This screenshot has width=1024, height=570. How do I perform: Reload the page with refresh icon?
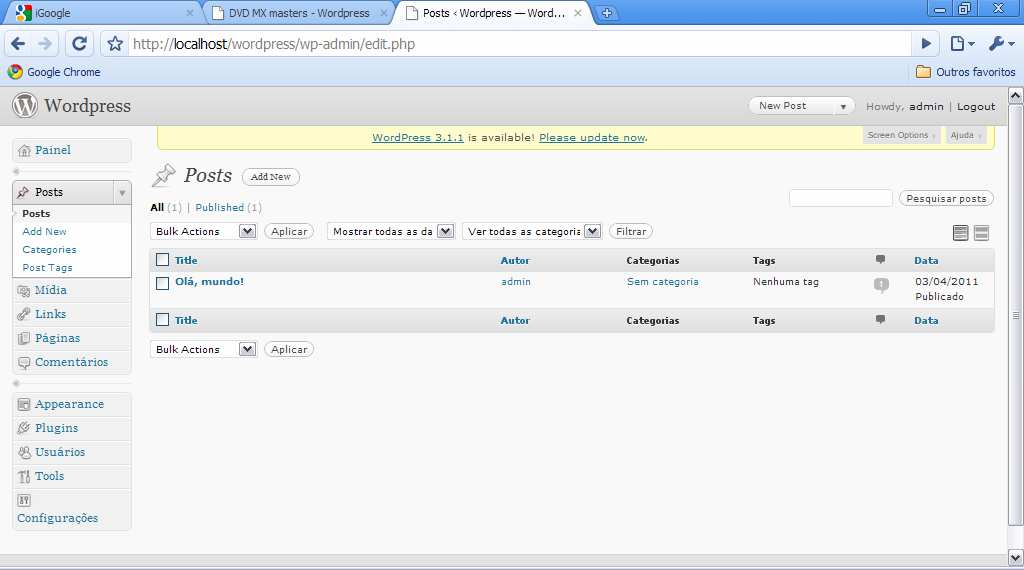[79, 44]
